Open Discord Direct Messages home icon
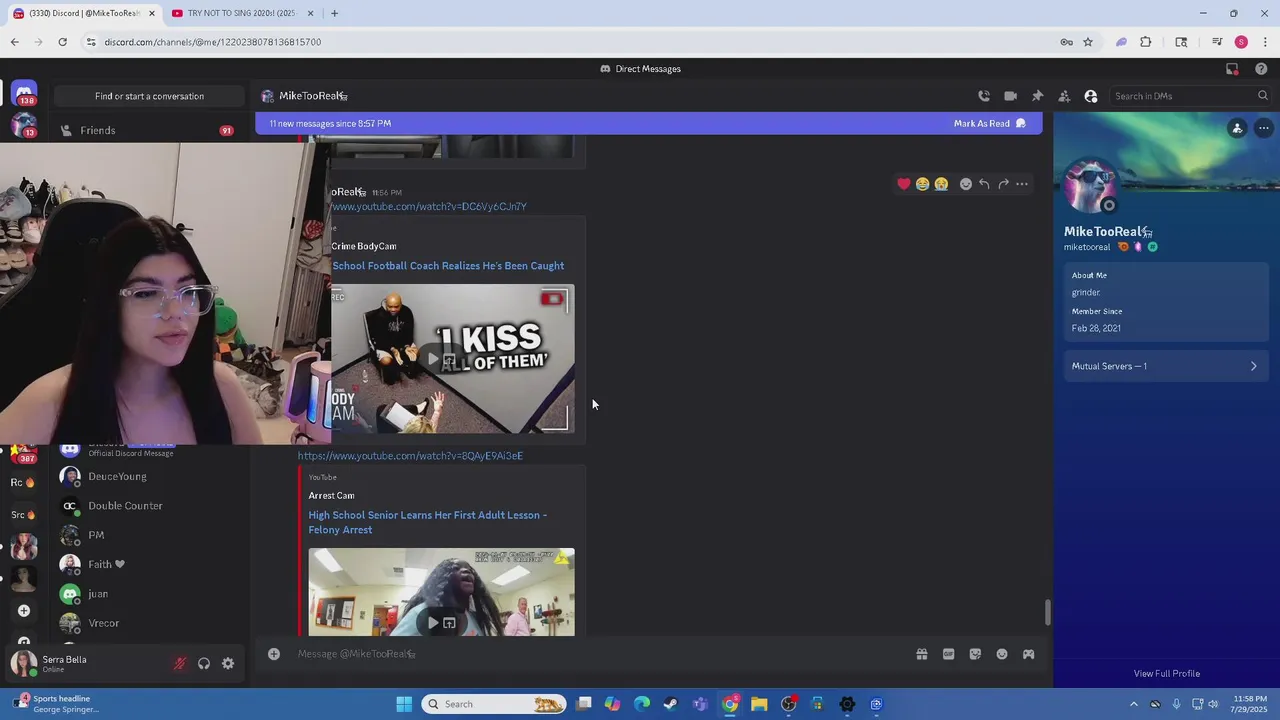1280x720 pixels. click(x=24, y=93)
